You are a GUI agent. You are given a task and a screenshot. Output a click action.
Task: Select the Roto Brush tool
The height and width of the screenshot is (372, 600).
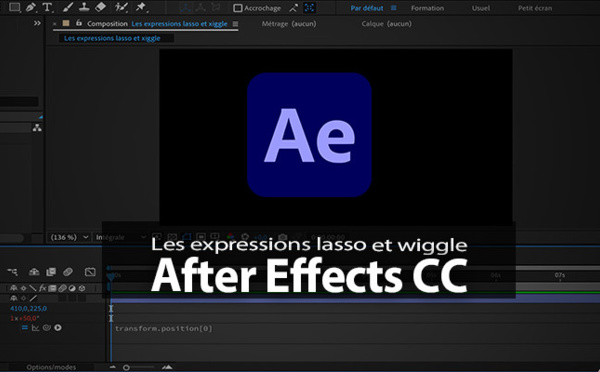click(121, 7)
